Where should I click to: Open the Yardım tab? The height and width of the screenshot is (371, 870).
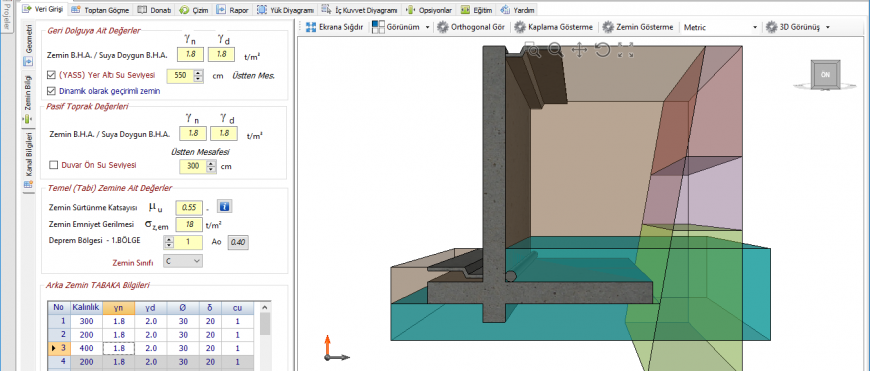pos(518,9)
